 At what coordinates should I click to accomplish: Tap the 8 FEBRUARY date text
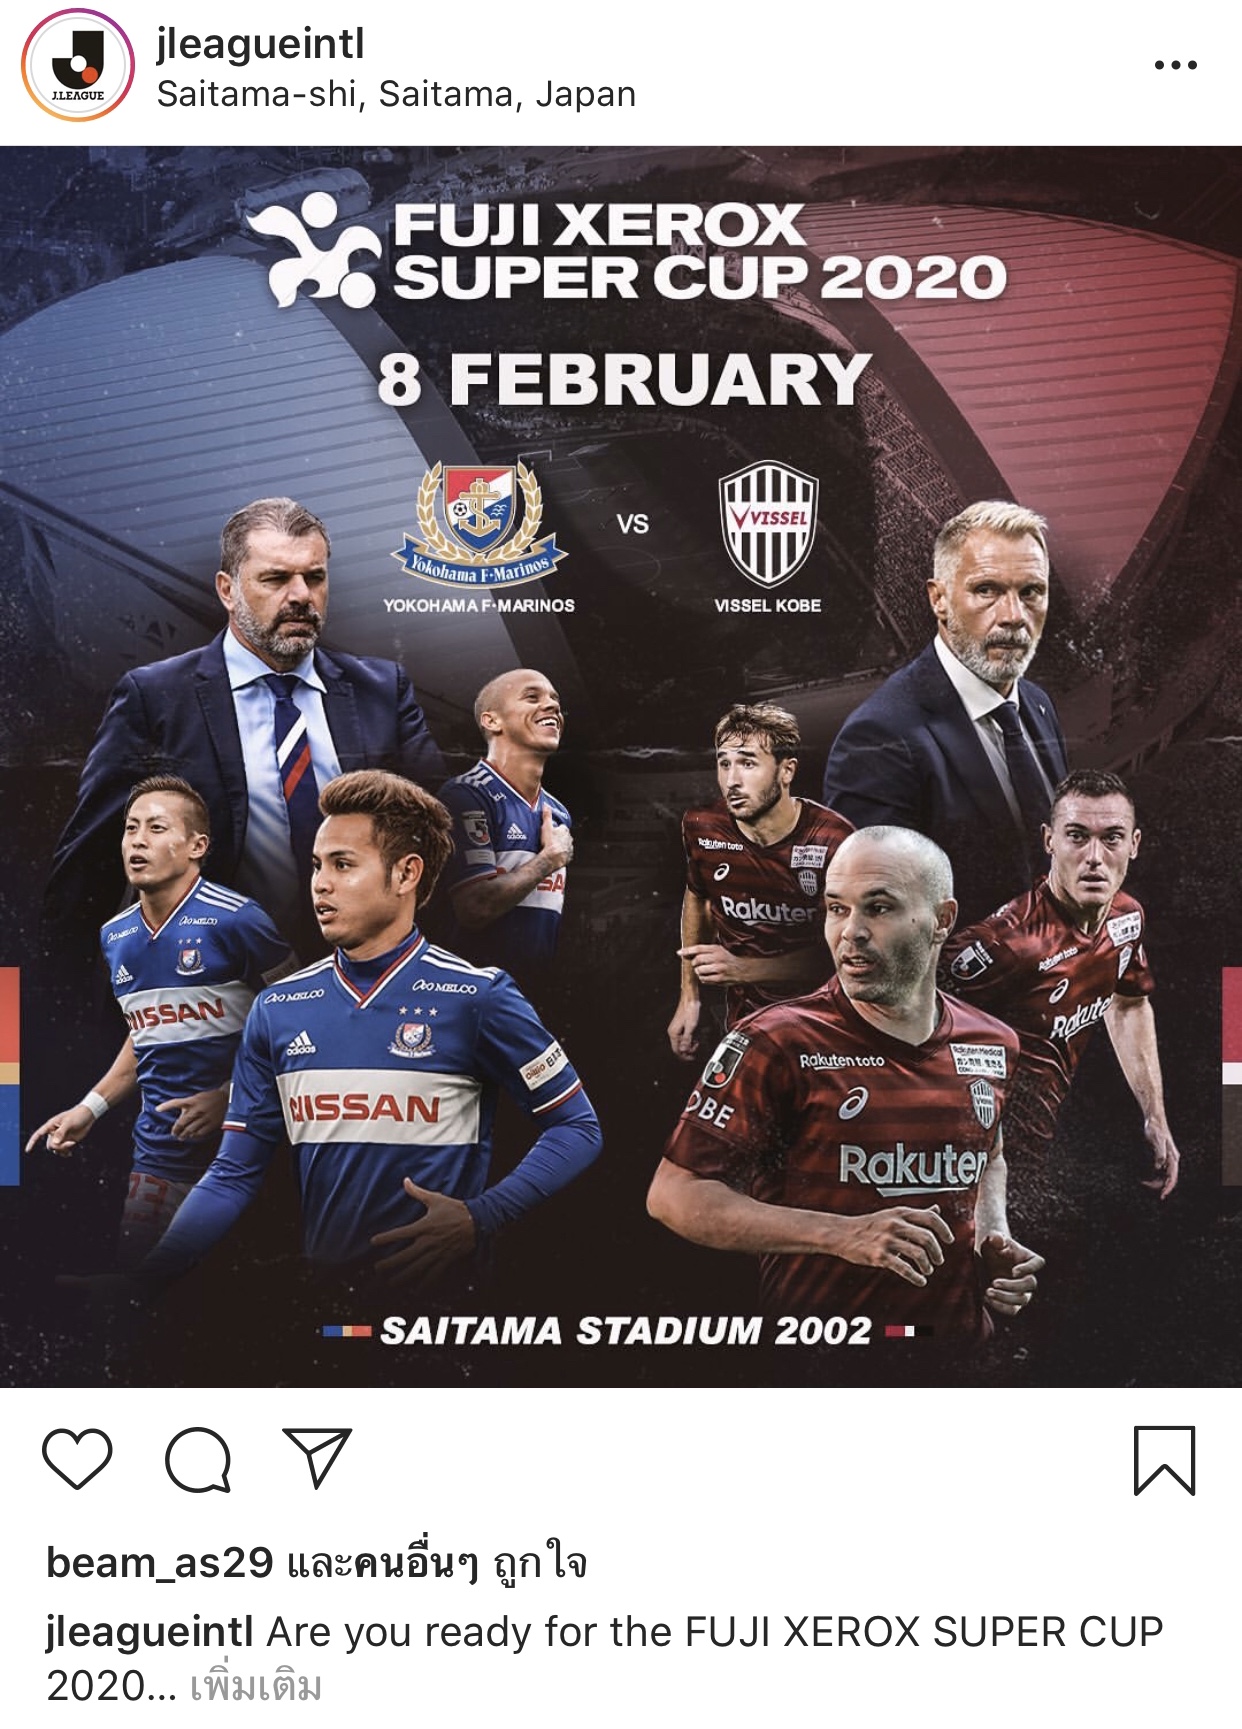pos(624,379)
